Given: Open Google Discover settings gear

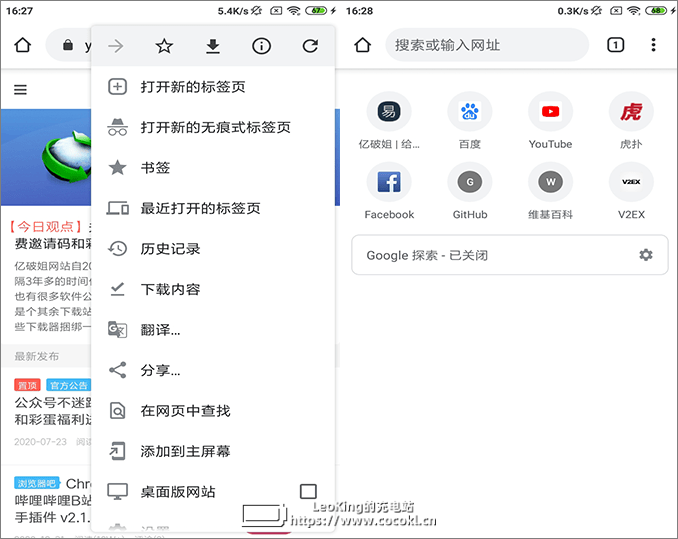Looking at the screenshot, I should coord(646,255).
